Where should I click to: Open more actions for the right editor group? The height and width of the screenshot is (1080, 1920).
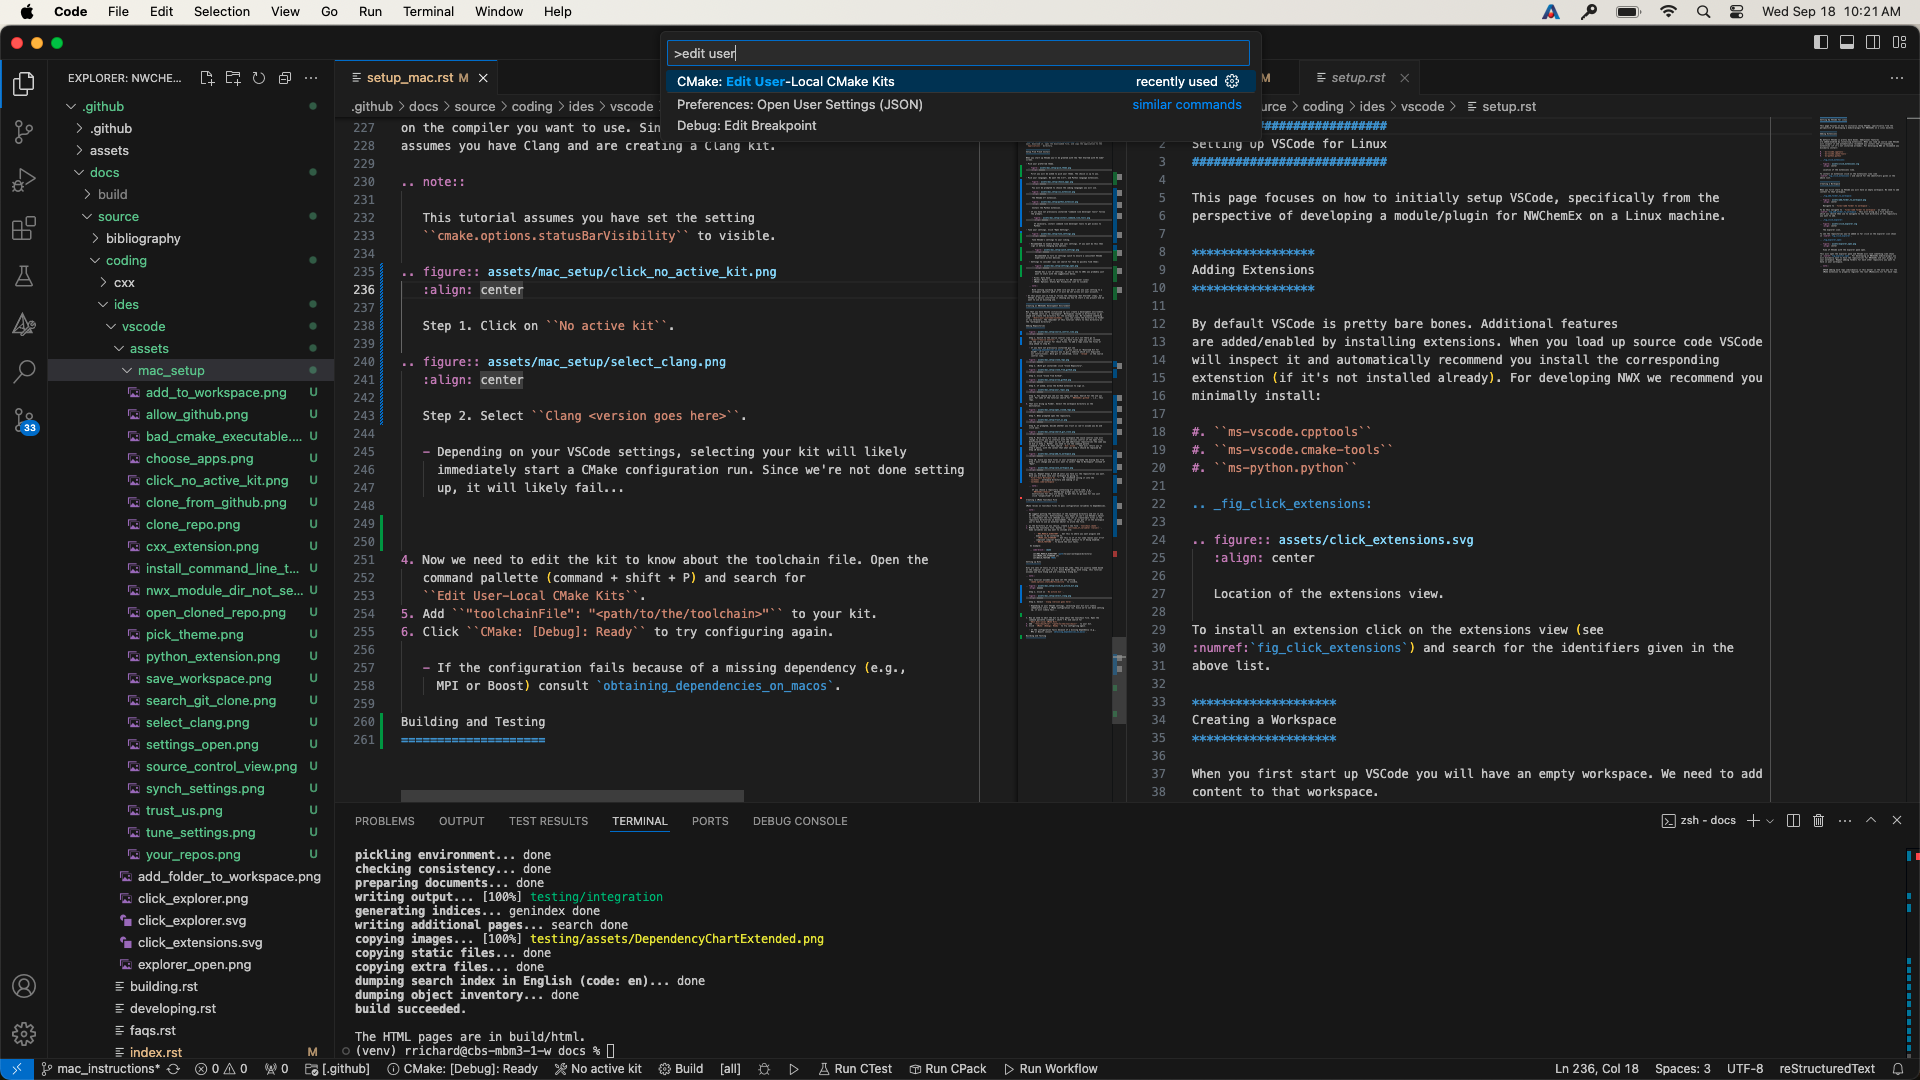(1897, 78)
